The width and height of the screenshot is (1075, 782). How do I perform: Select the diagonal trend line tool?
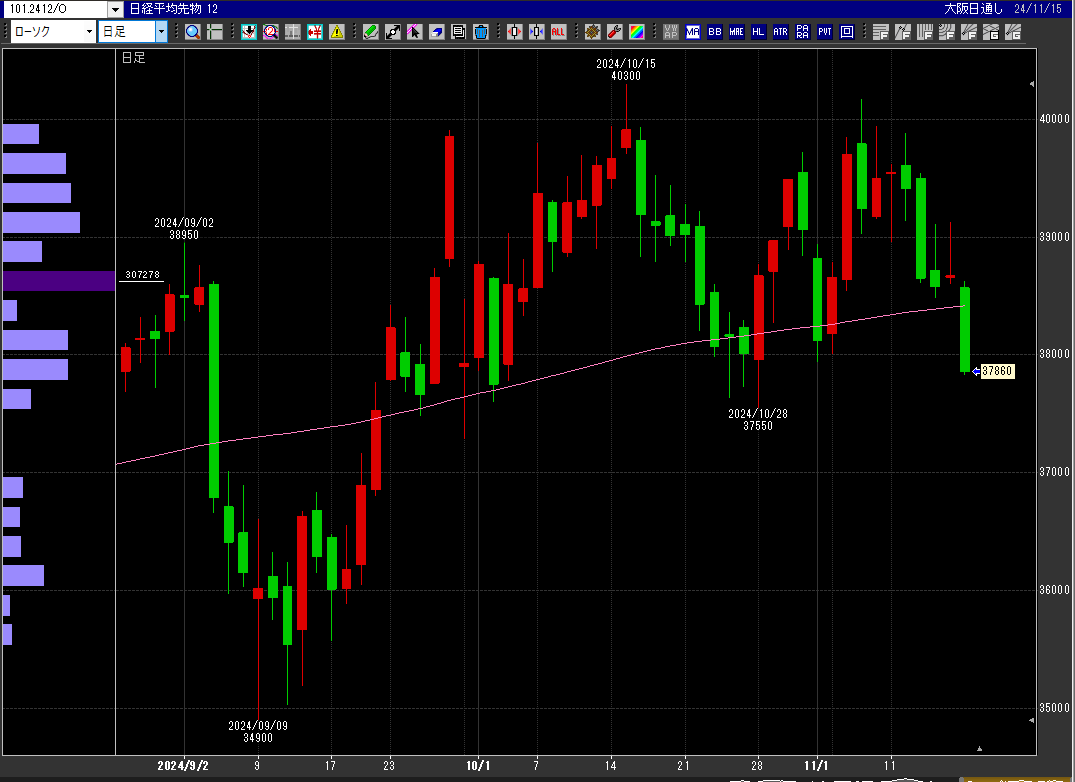(x=393, y=32)
